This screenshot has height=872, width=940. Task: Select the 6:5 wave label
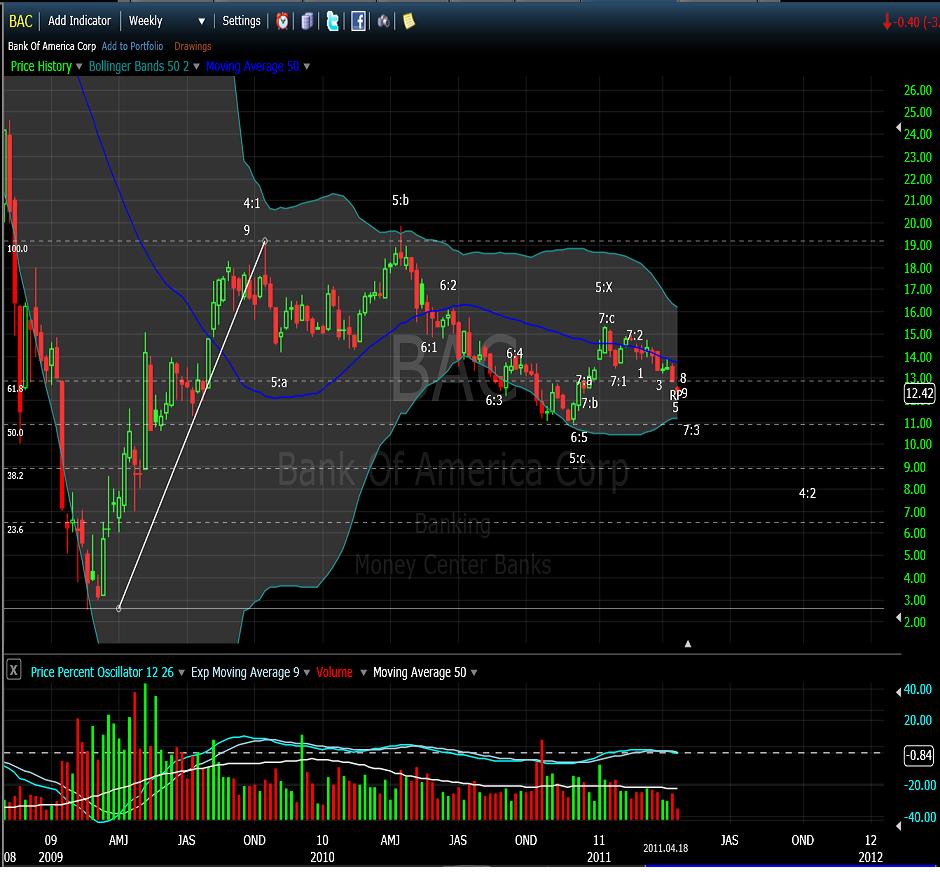pyautogui.click(x=579, y=437)
